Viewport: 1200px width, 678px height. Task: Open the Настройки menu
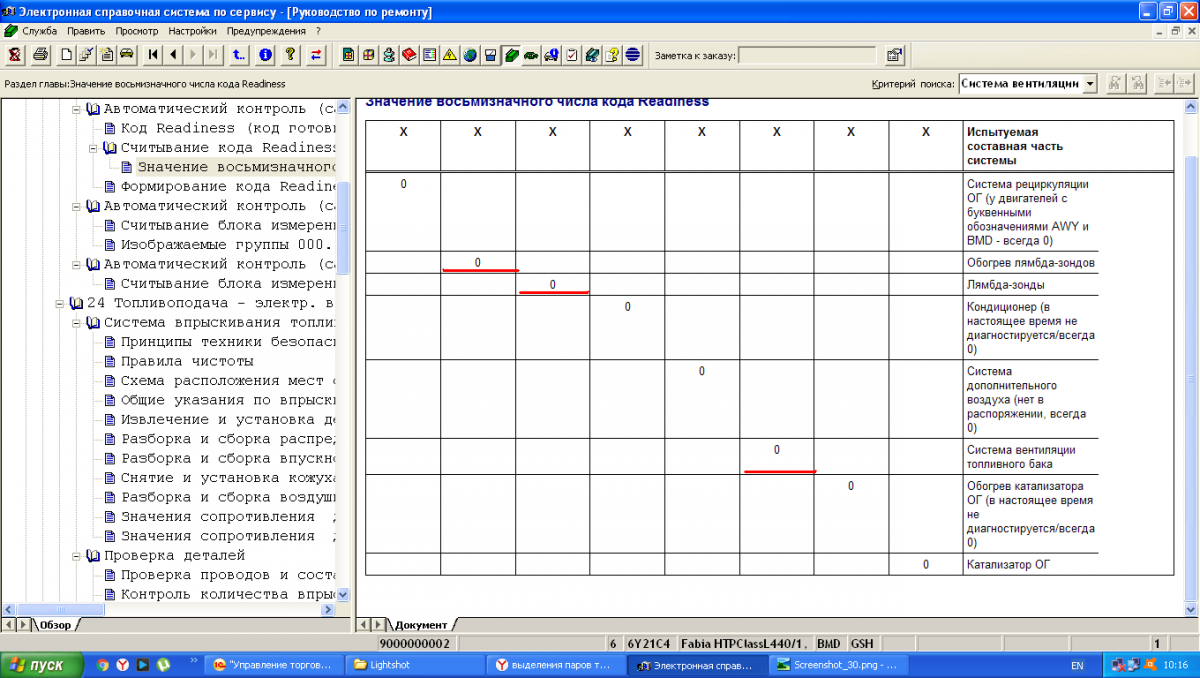coord(192,31)
